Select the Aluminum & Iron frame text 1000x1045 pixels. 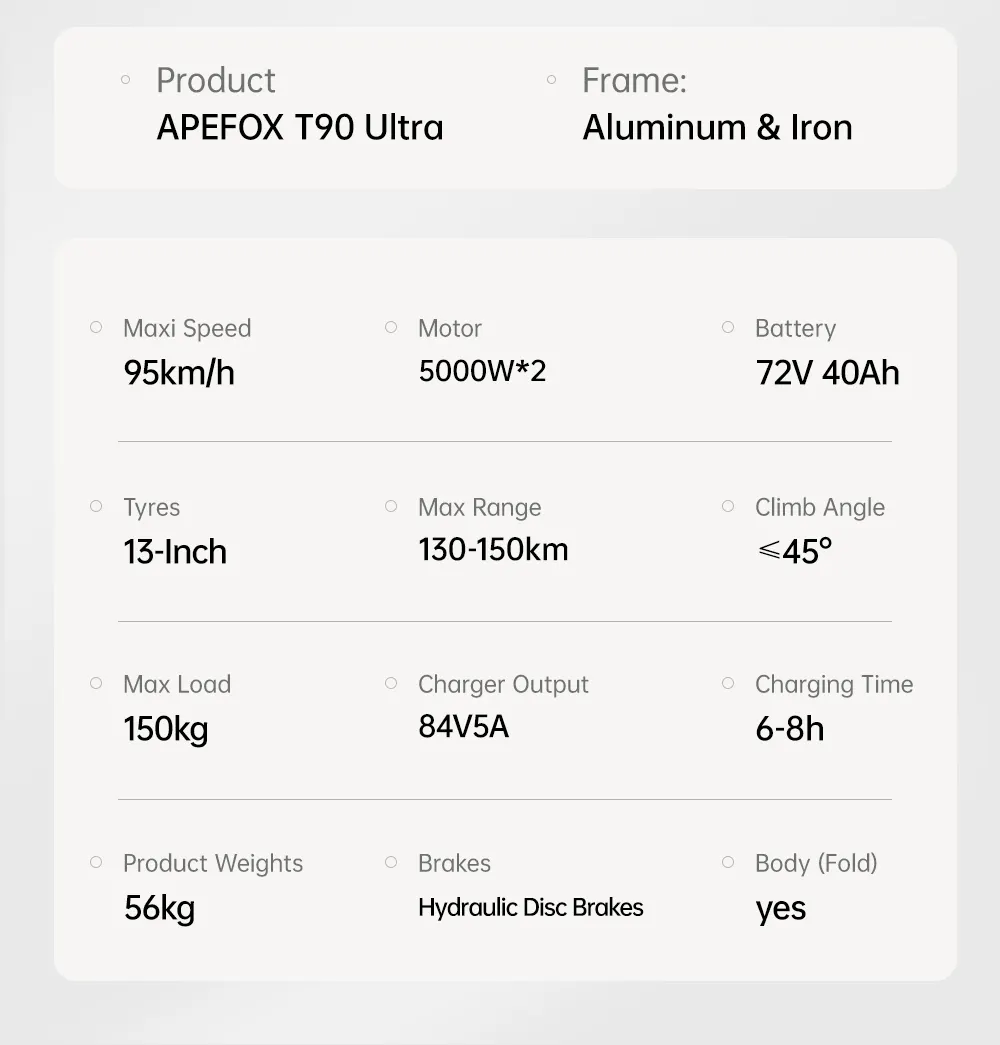pyautogui.click(x=718, y=127)
